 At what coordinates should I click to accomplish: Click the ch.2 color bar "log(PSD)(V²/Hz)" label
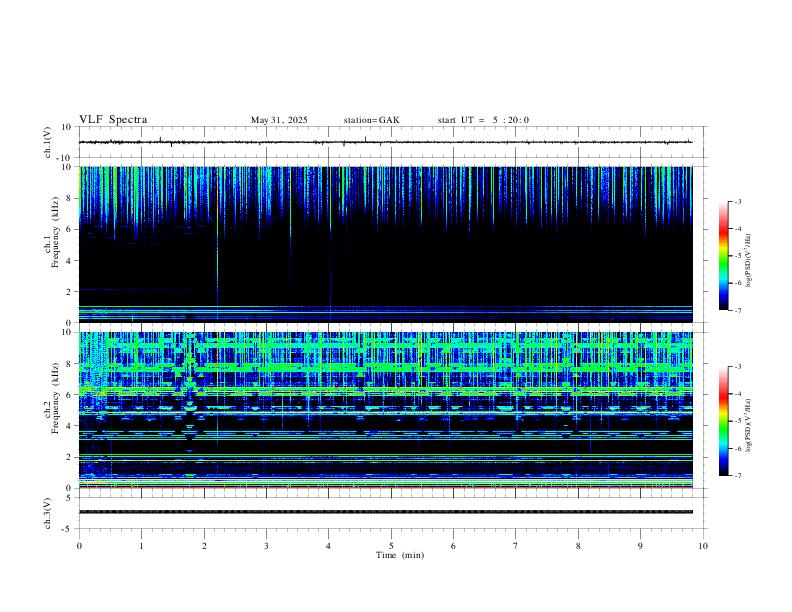coord(749,425)
